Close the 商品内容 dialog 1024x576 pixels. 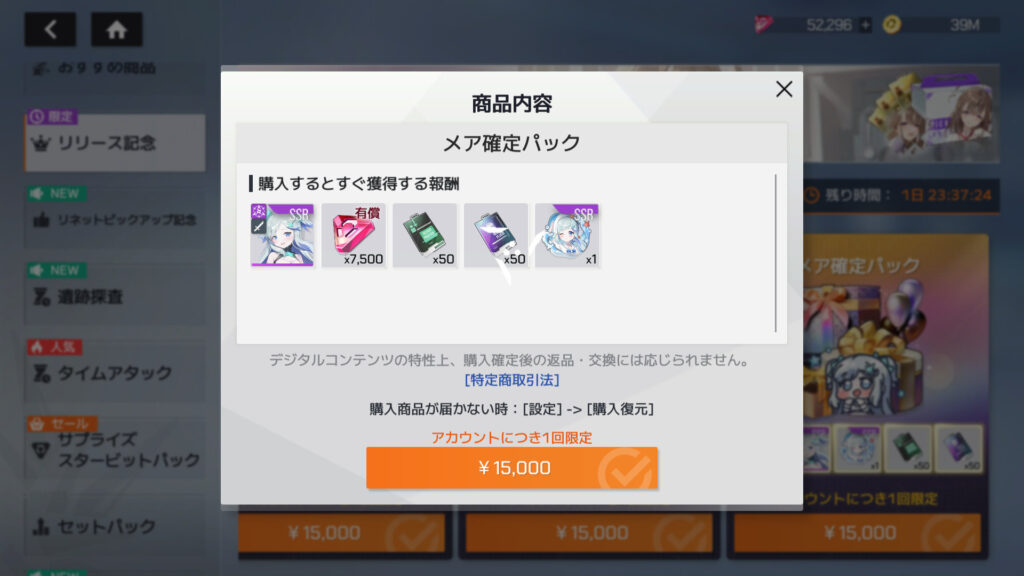784,89
